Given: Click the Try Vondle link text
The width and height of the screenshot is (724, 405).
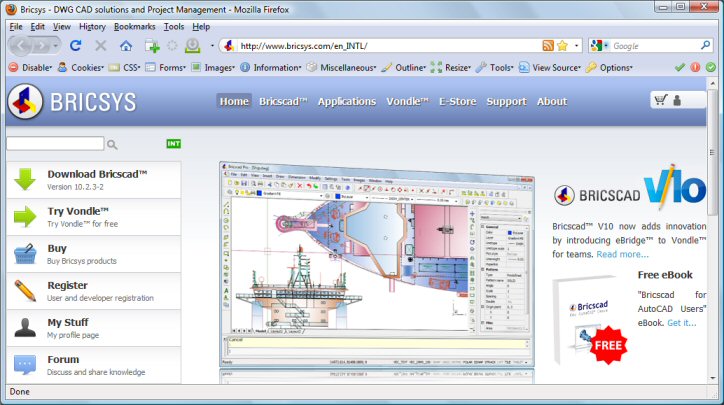Looking at the screenshot, I should point(78,211).
